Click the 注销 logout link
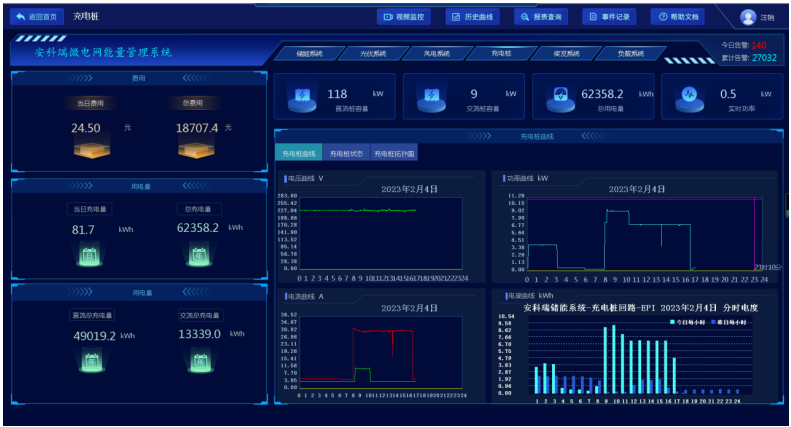791x427 pixels. 768,18
